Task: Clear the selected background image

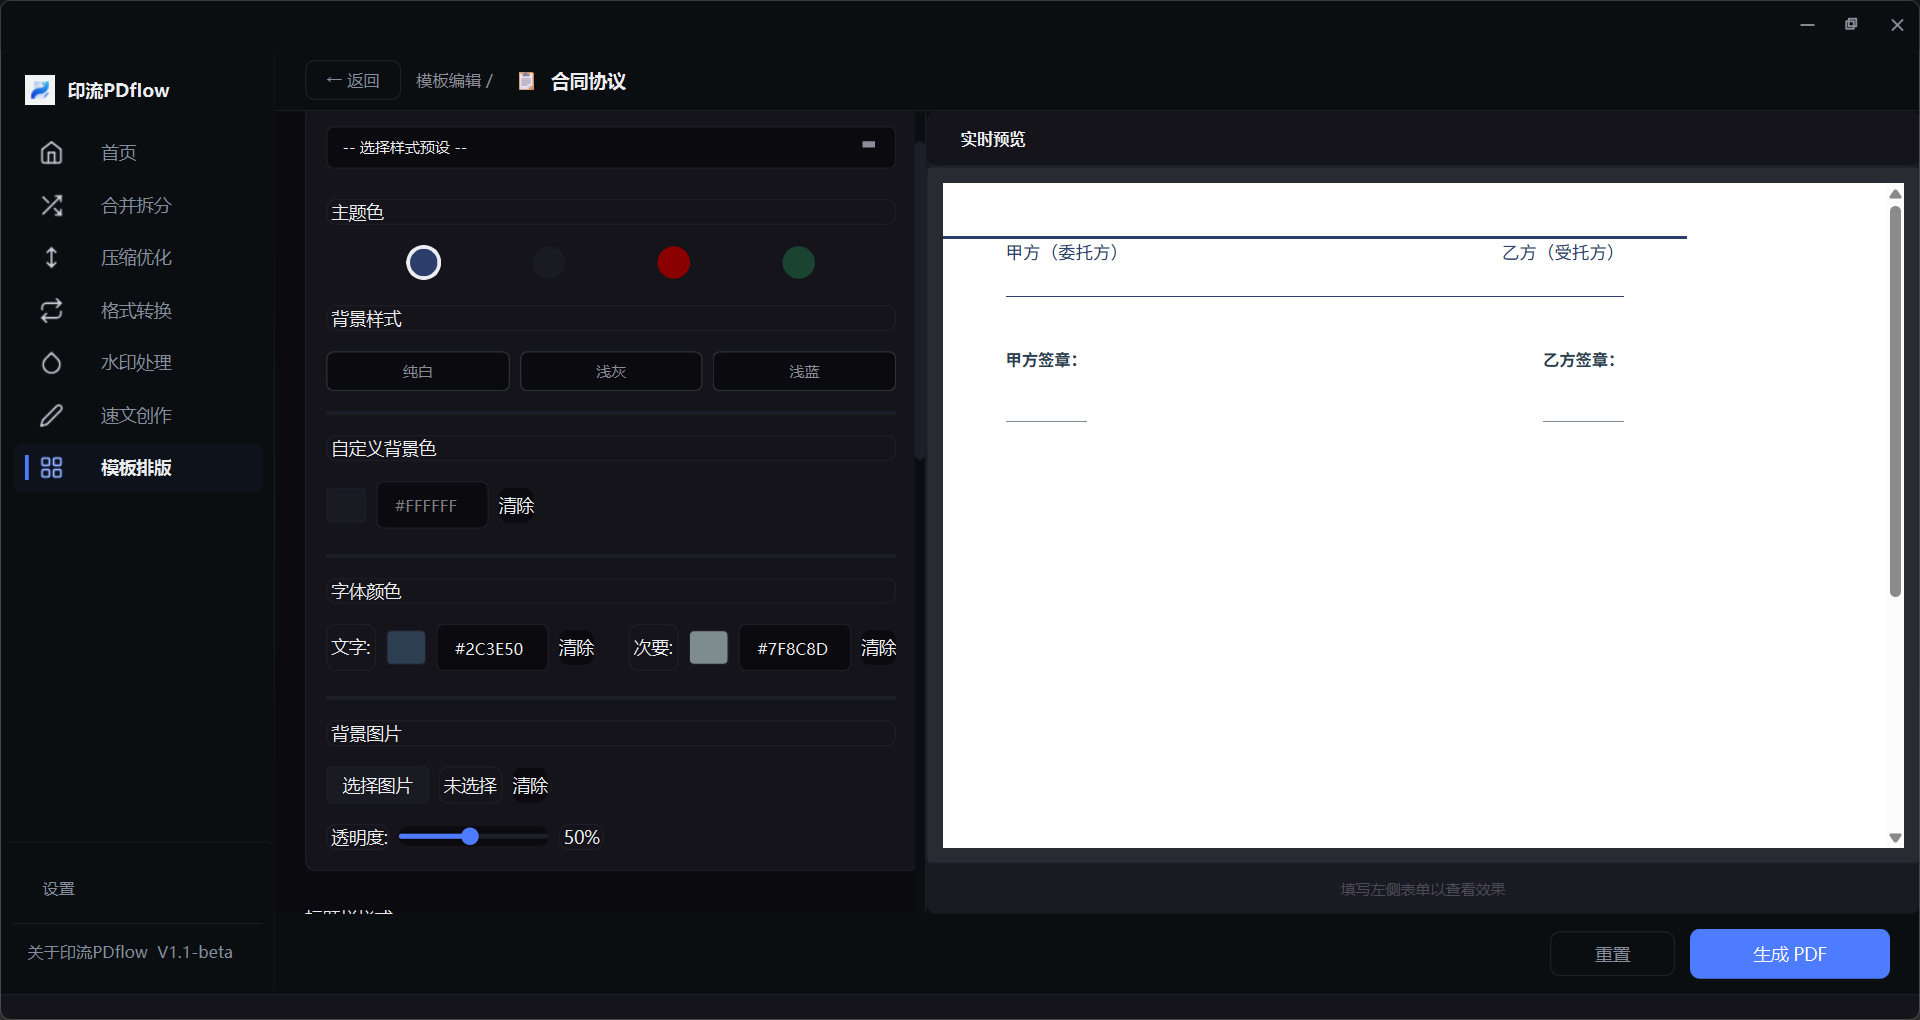Action: point(530,786)
